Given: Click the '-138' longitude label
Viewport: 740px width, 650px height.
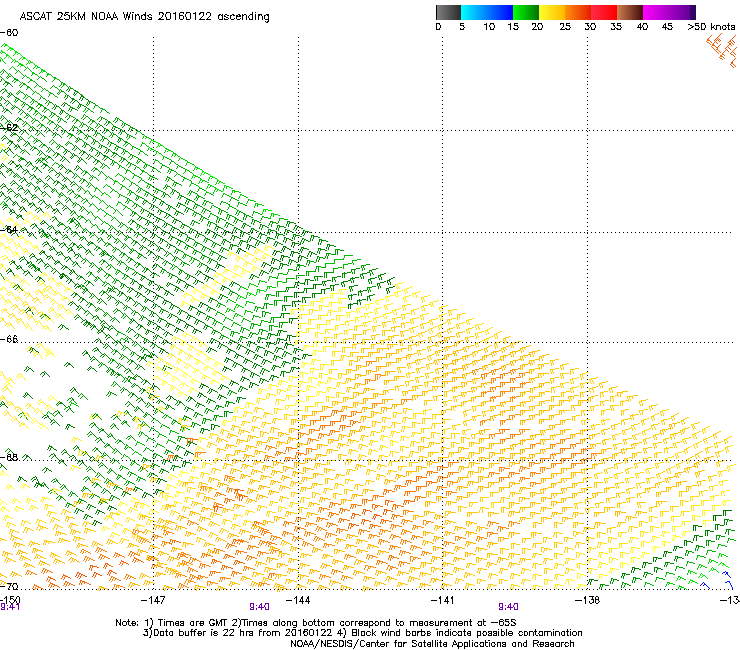Looking at the screenshot, I should tap(588, 600).
